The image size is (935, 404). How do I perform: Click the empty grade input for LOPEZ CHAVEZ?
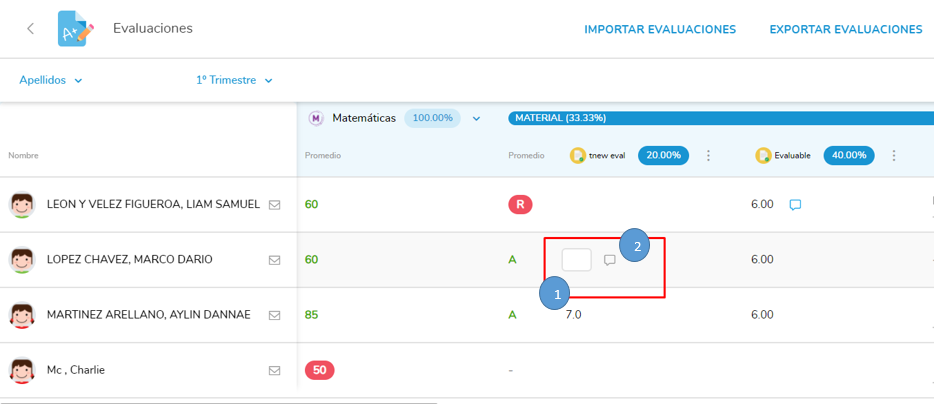point(576,260)
